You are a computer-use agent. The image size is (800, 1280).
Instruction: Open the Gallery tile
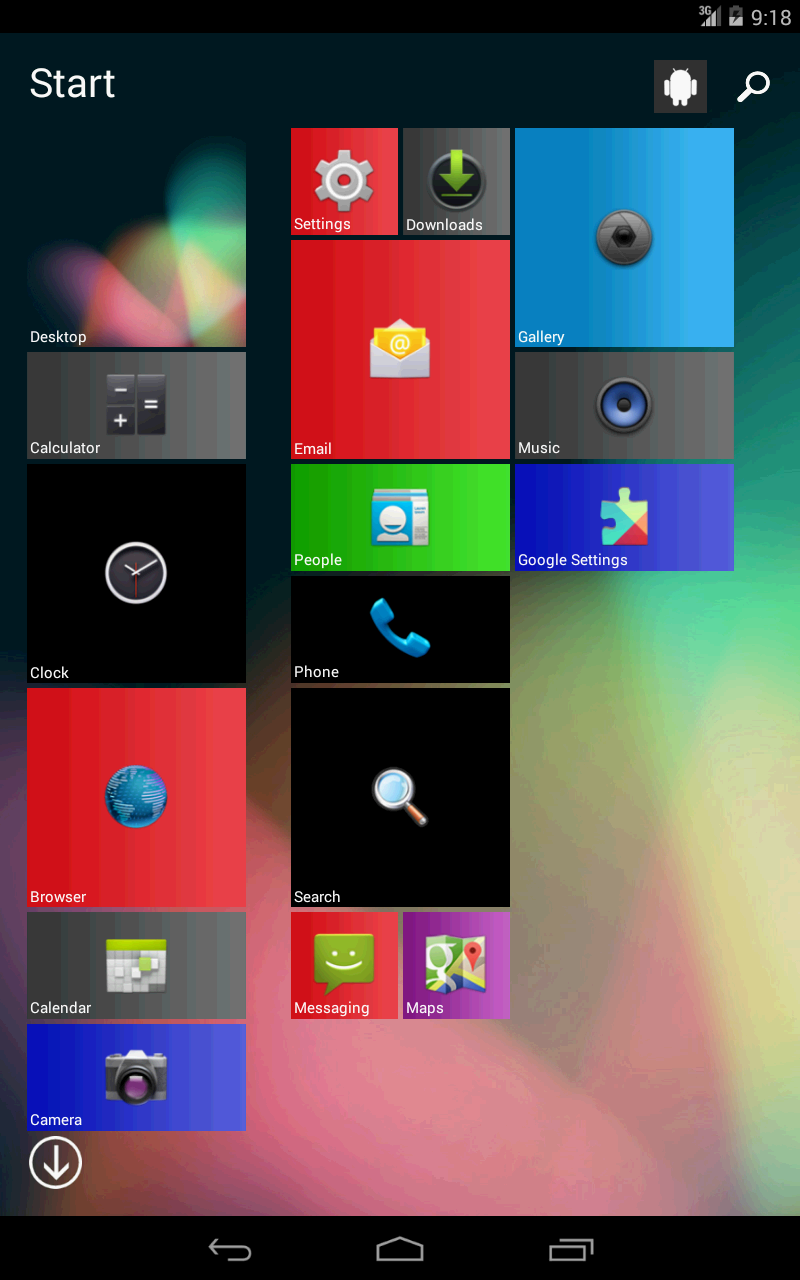click(624, 238)
